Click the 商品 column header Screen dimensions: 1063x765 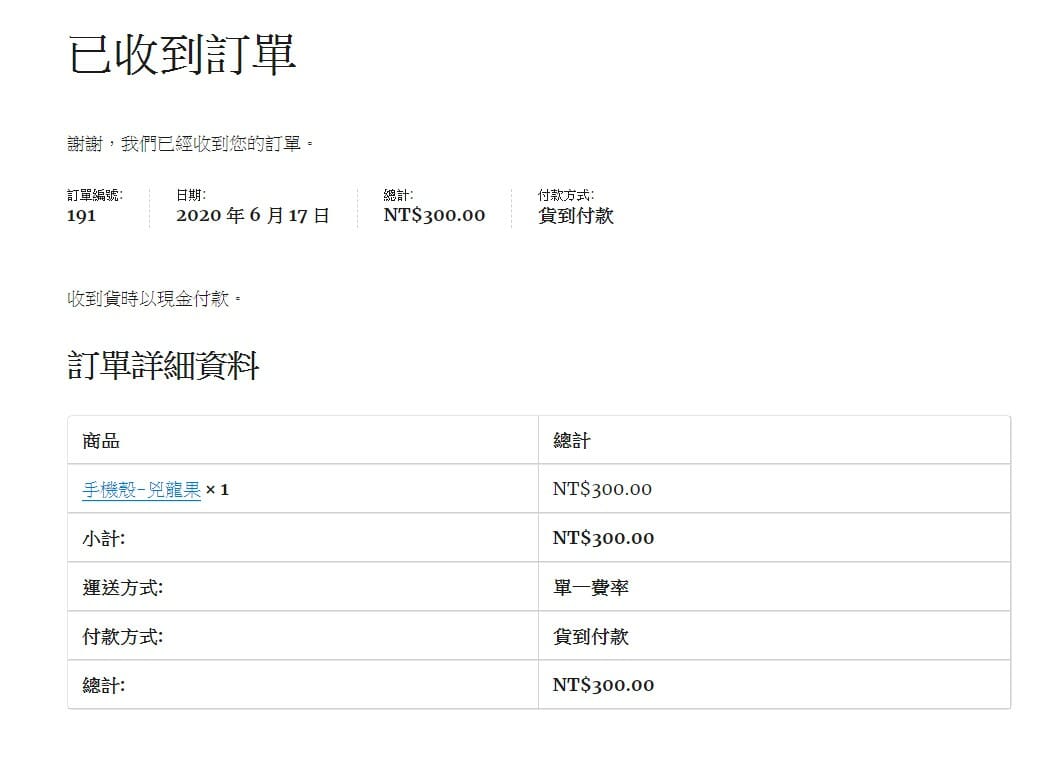pyautogui.click(x=101, y=440)
